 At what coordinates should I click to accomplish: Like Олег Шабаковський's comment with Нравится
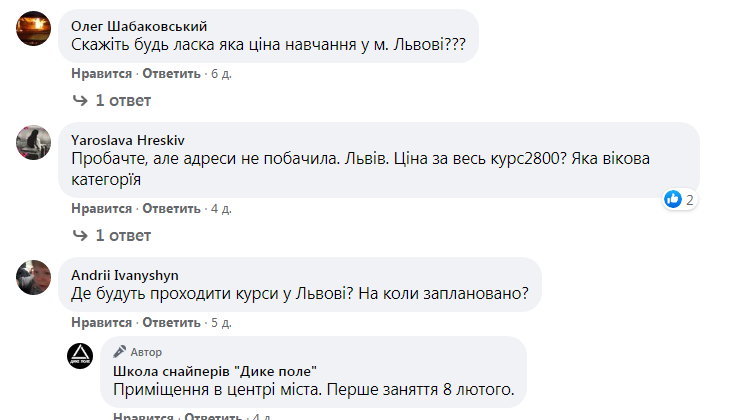(101, 74)
